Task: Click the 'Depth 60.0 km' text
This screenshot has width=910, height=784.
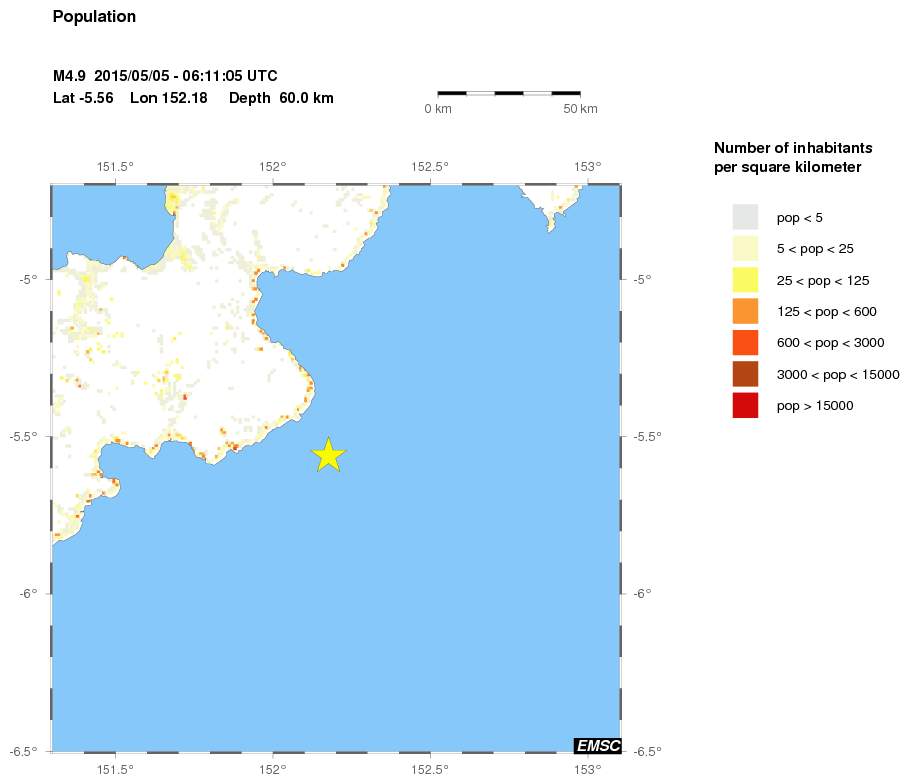Action: tap(281, 98)
